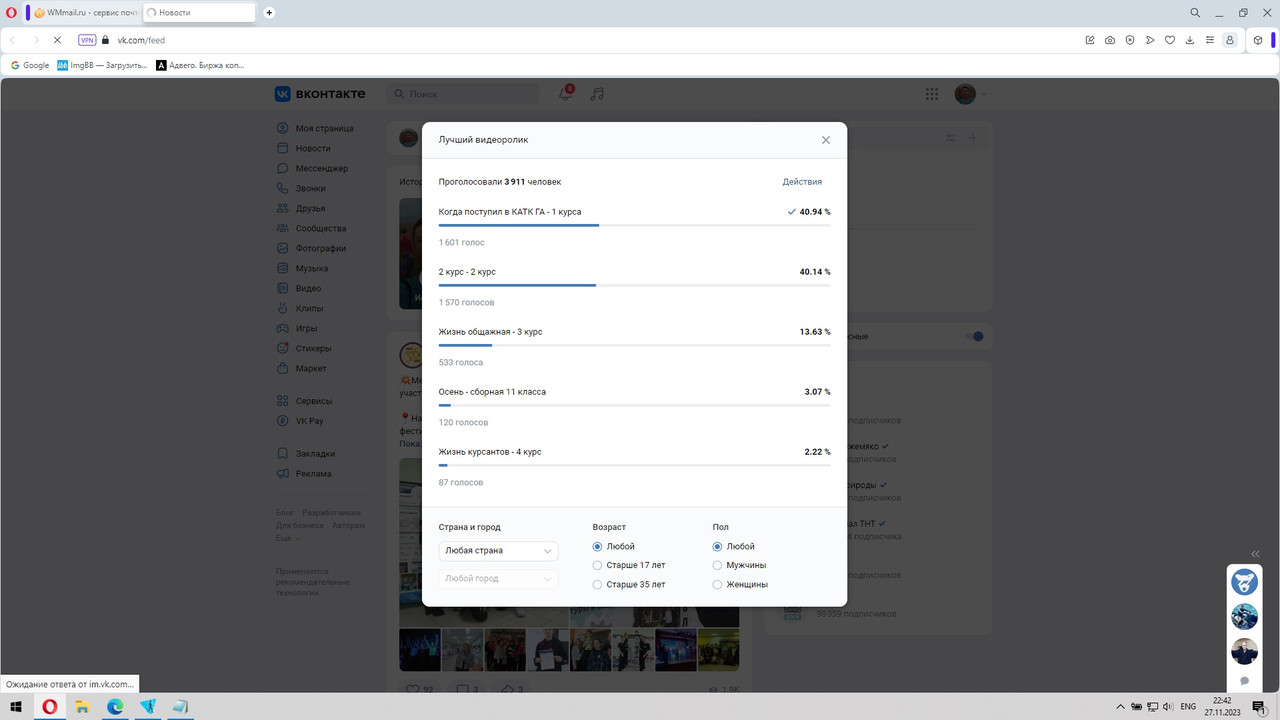The height and width of the screenshot is (720, 1280).
Task: Open Microsoft Edge from taskbar
Action: click(115, 706)
